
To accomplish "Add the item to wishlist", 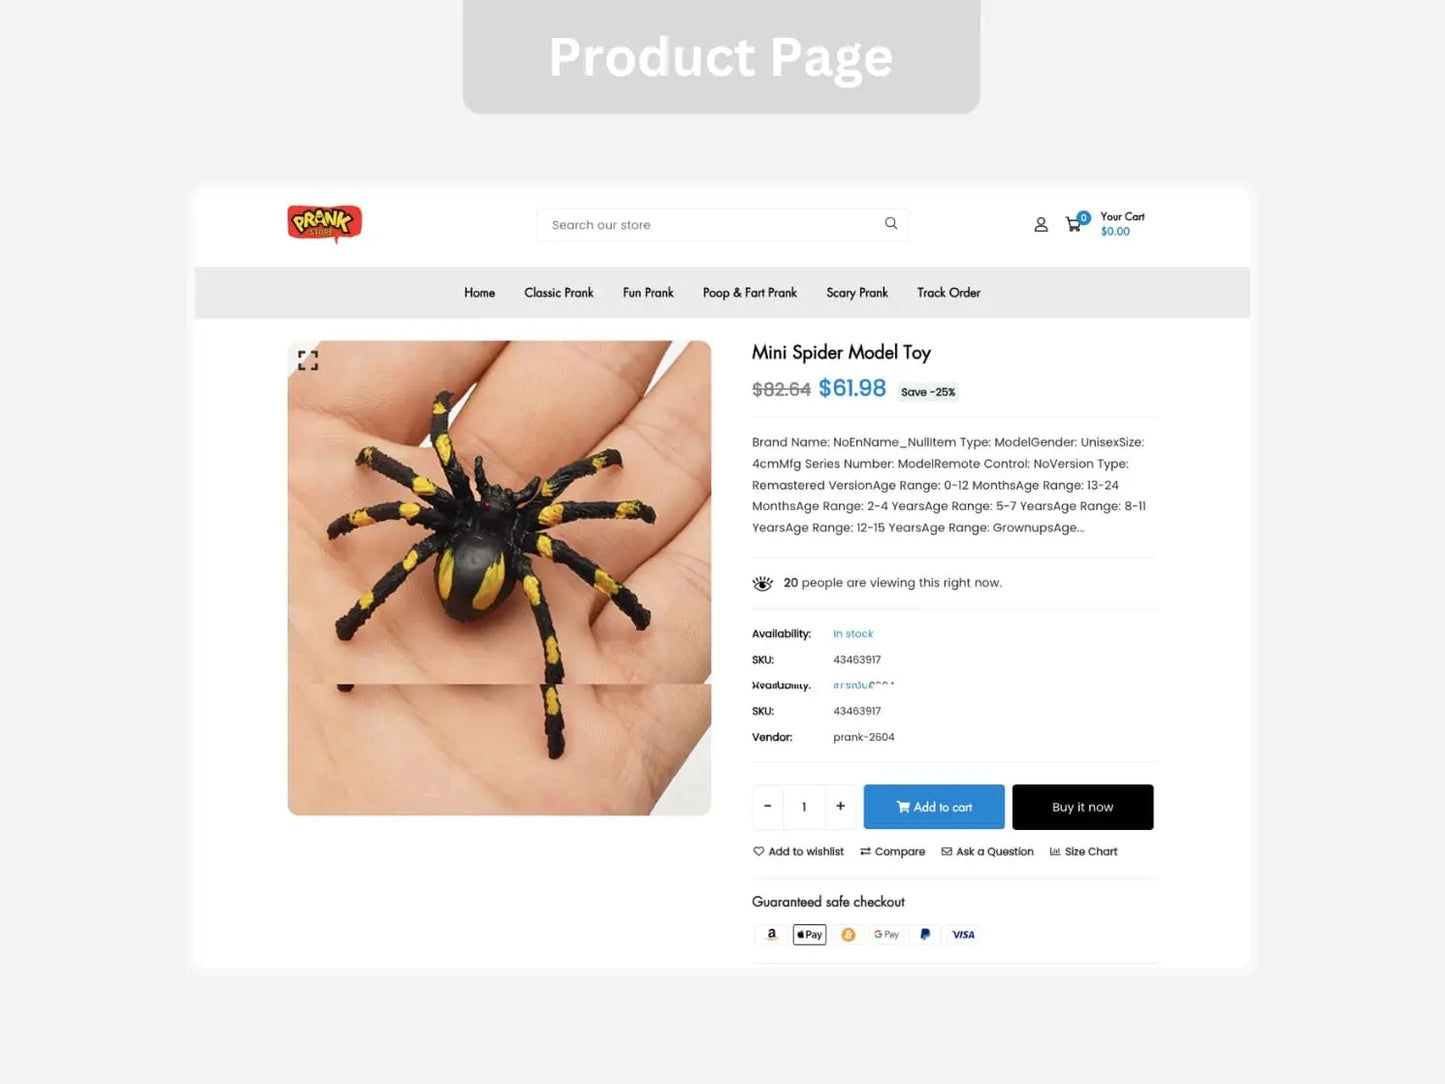I will (x=798, y=852).
